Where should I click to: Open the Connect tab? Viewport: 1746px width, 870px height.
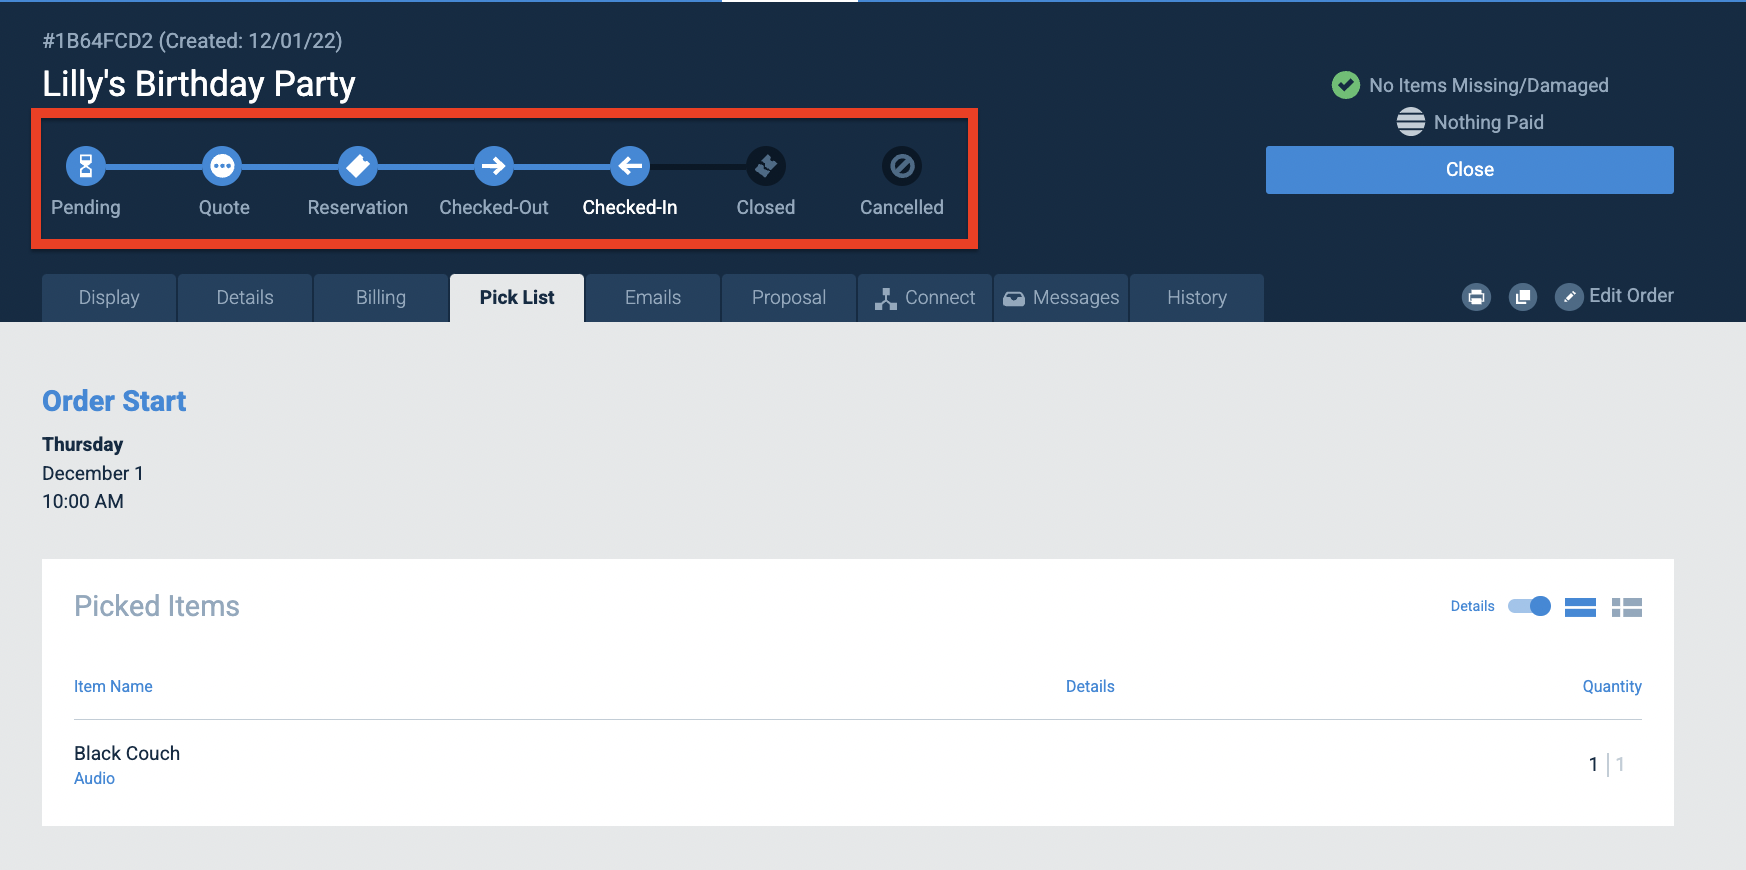click(x=925, y=298)
